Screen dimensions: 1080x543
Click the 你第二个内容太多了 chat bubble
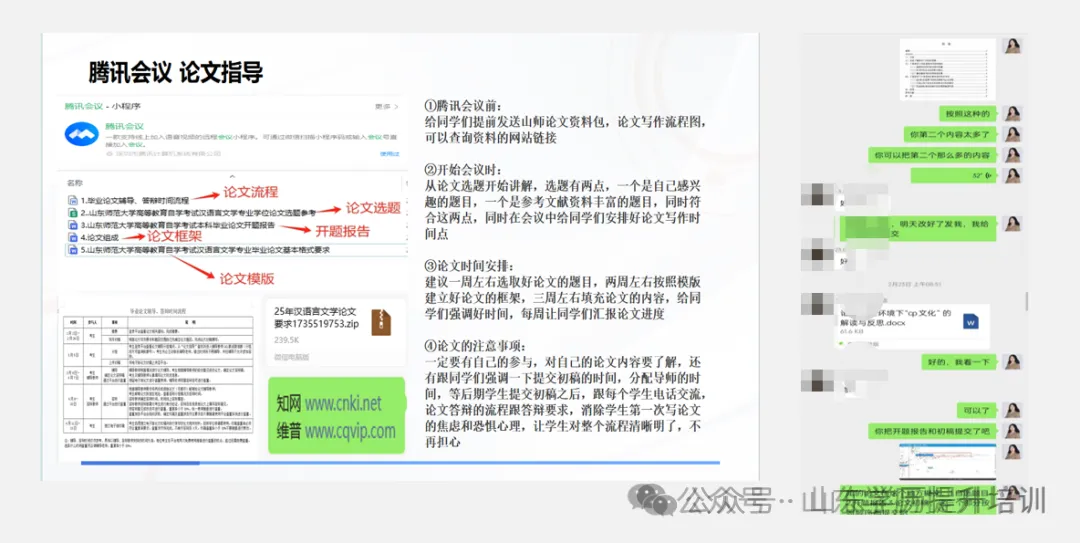coord(951,134)
